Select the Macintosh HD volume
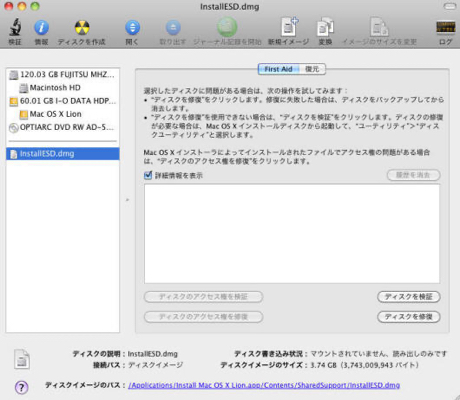460x400 pixels. [x=63, y=88]
